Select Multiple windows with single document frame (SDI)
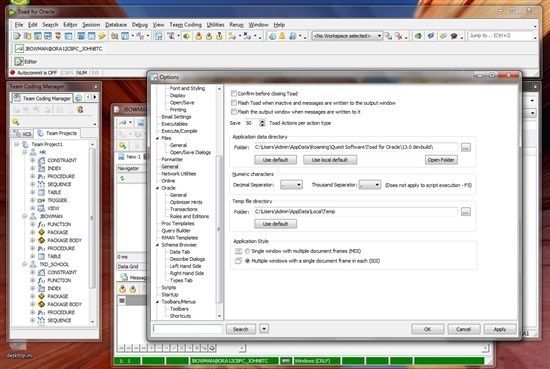 tap(247, 261)
